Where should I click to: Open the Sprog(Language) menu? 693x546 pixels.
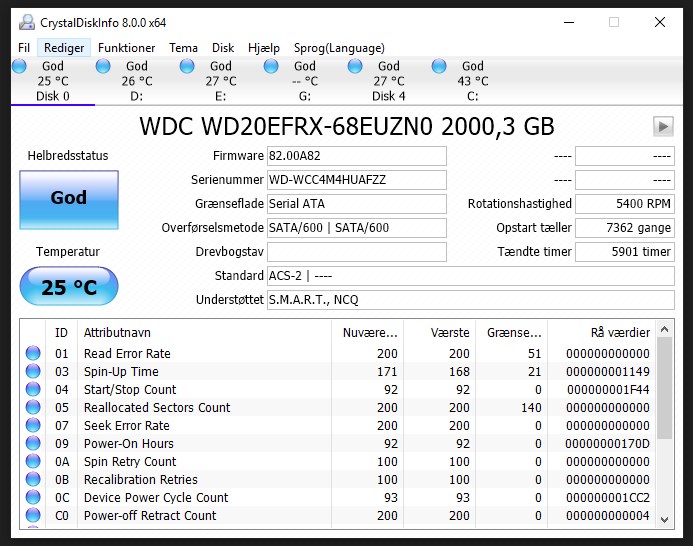tap(339, 48)
